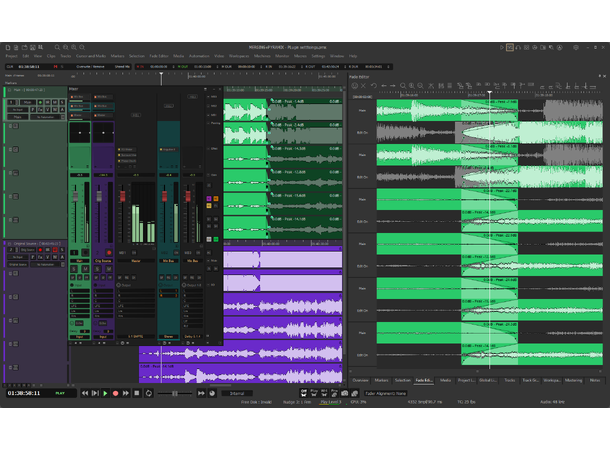Click the four-square grid icon at top right

[526, 47]
